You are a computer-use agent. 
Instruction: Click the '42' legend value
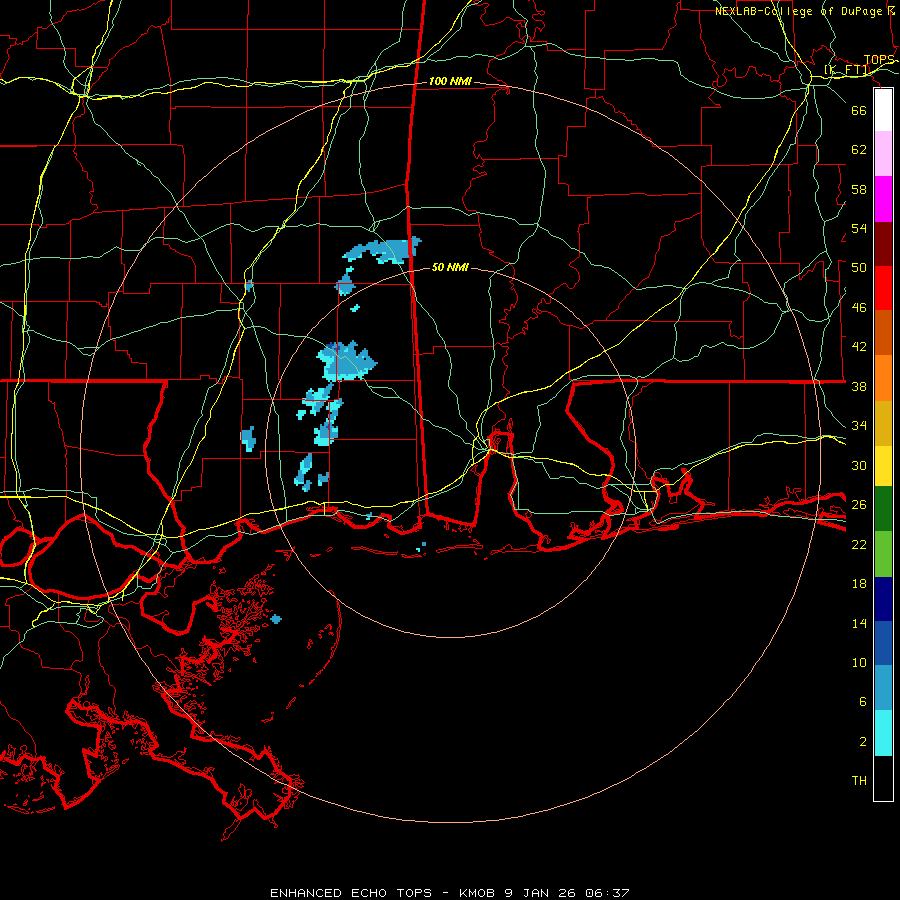(x=859, y=346)
